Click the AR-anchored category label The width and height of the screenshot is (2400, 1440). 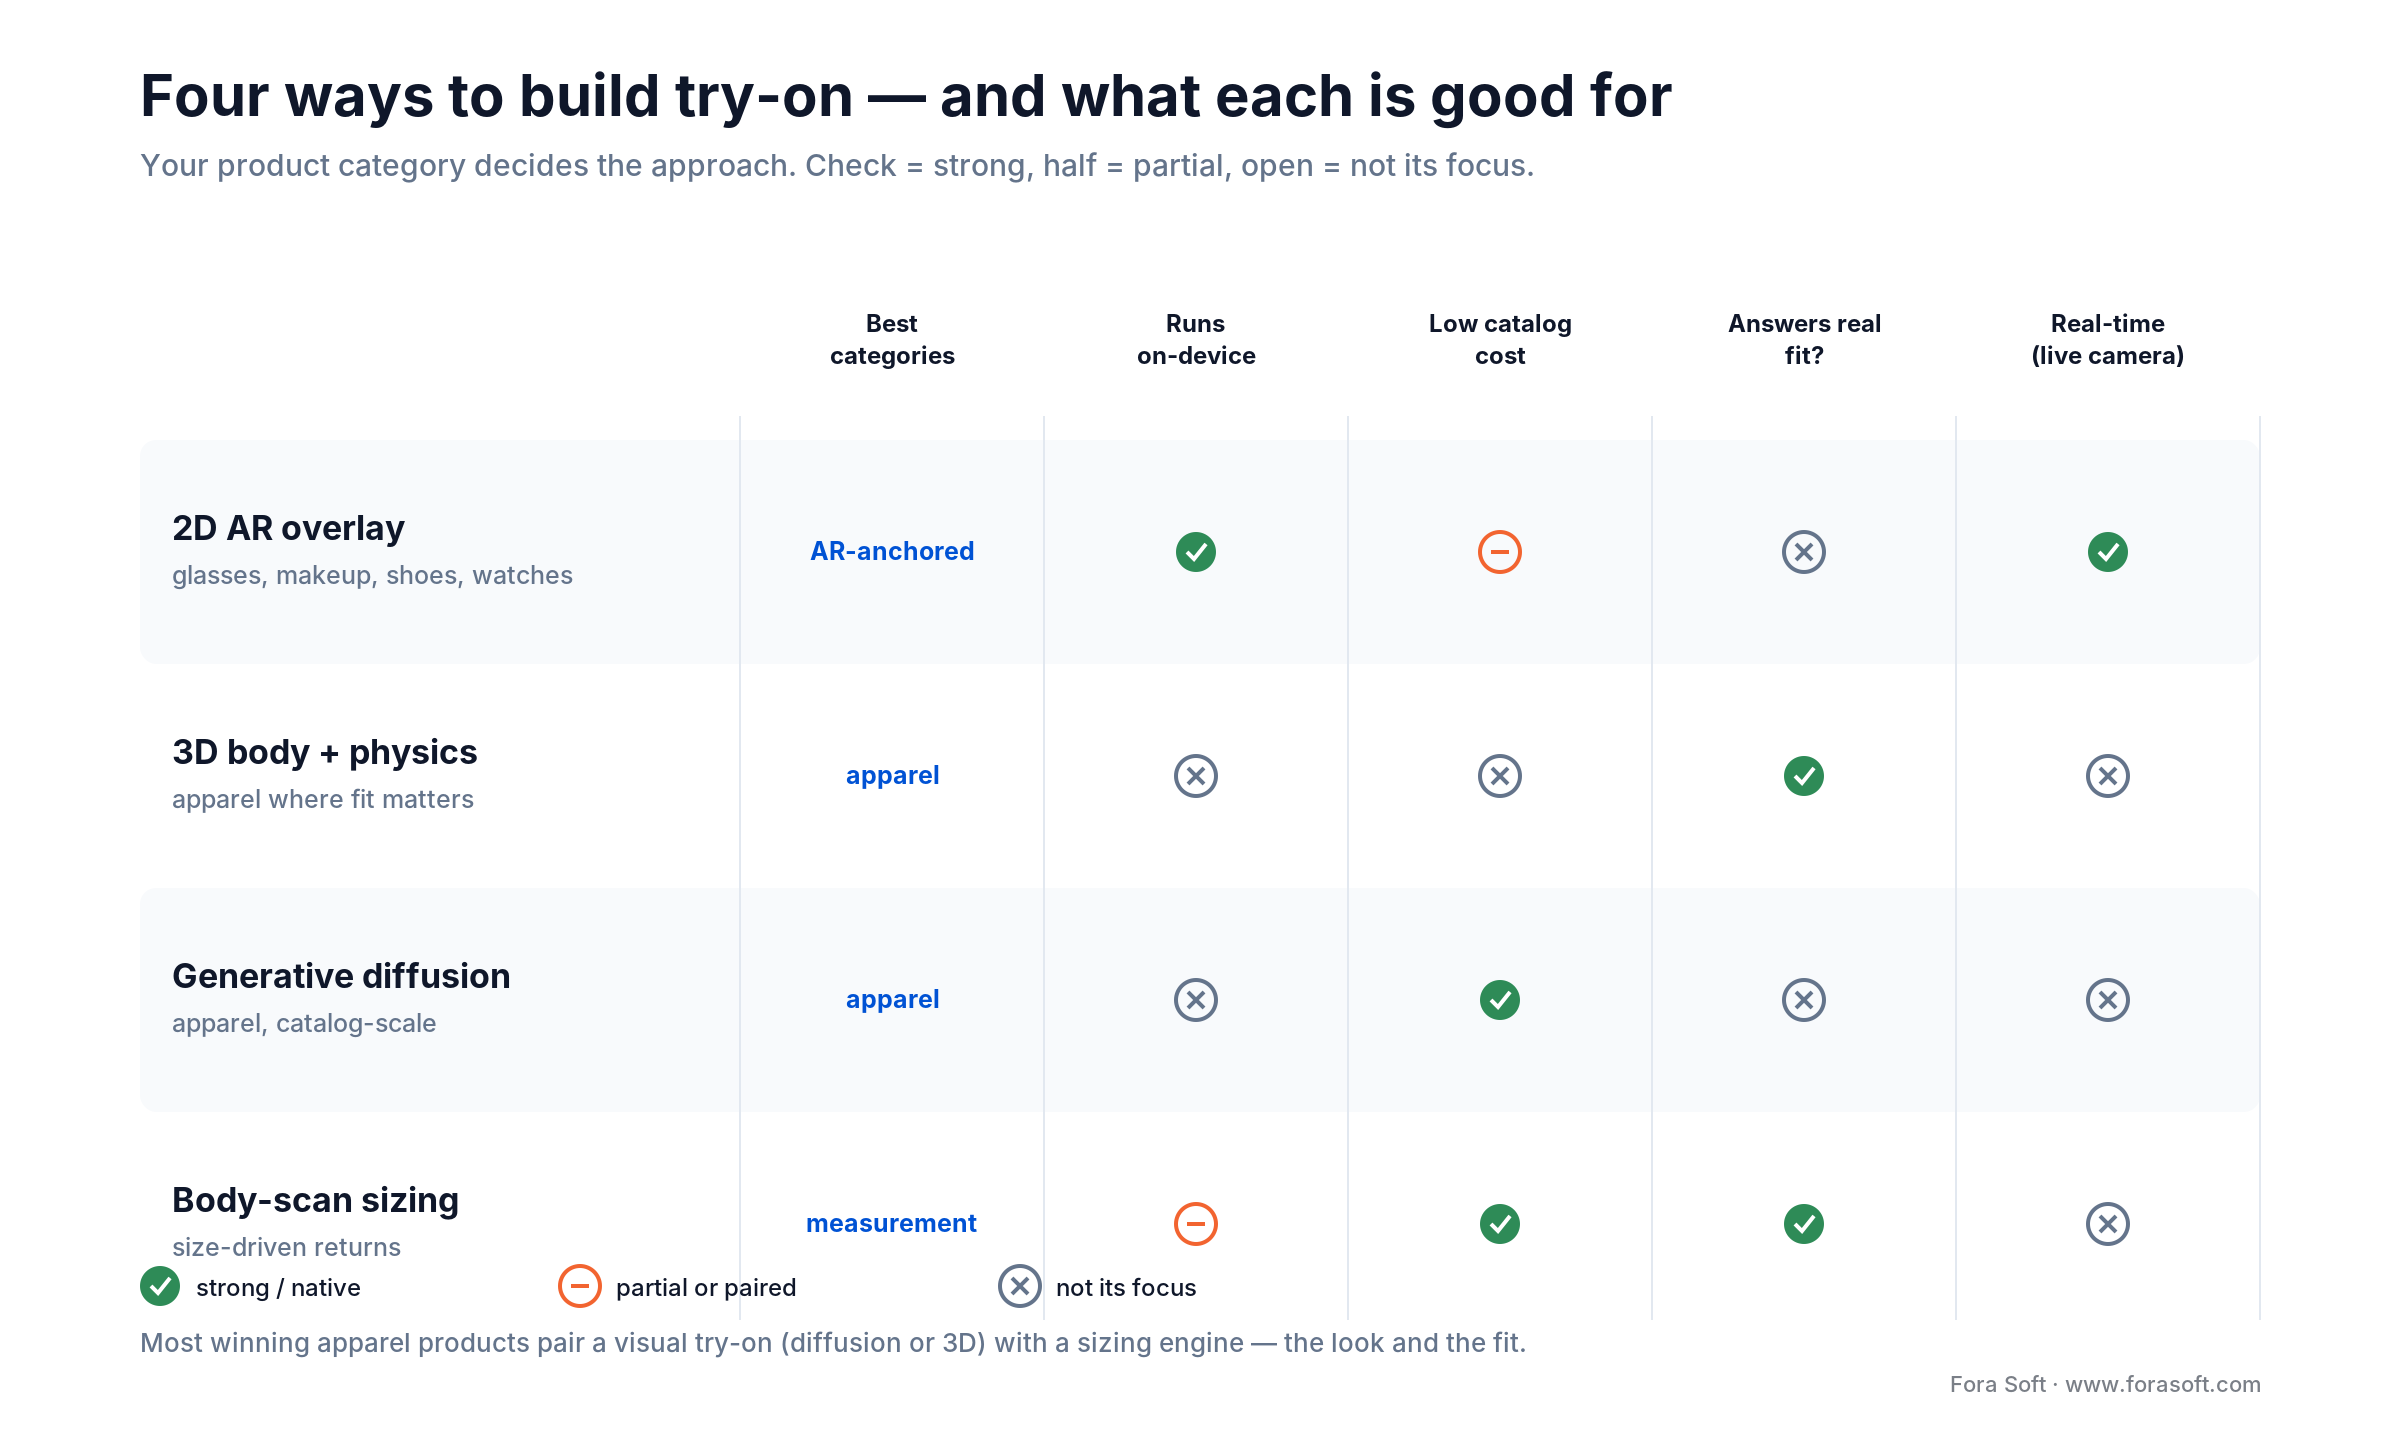(x=892, y=551)
